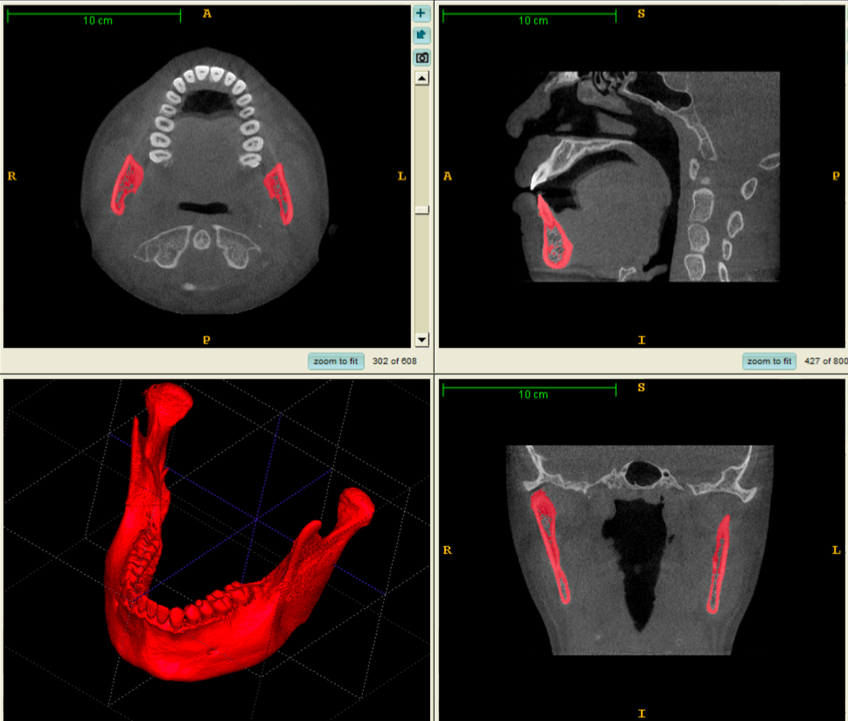Click the "10 cm" scale label in axial view

tap(98, 21)
